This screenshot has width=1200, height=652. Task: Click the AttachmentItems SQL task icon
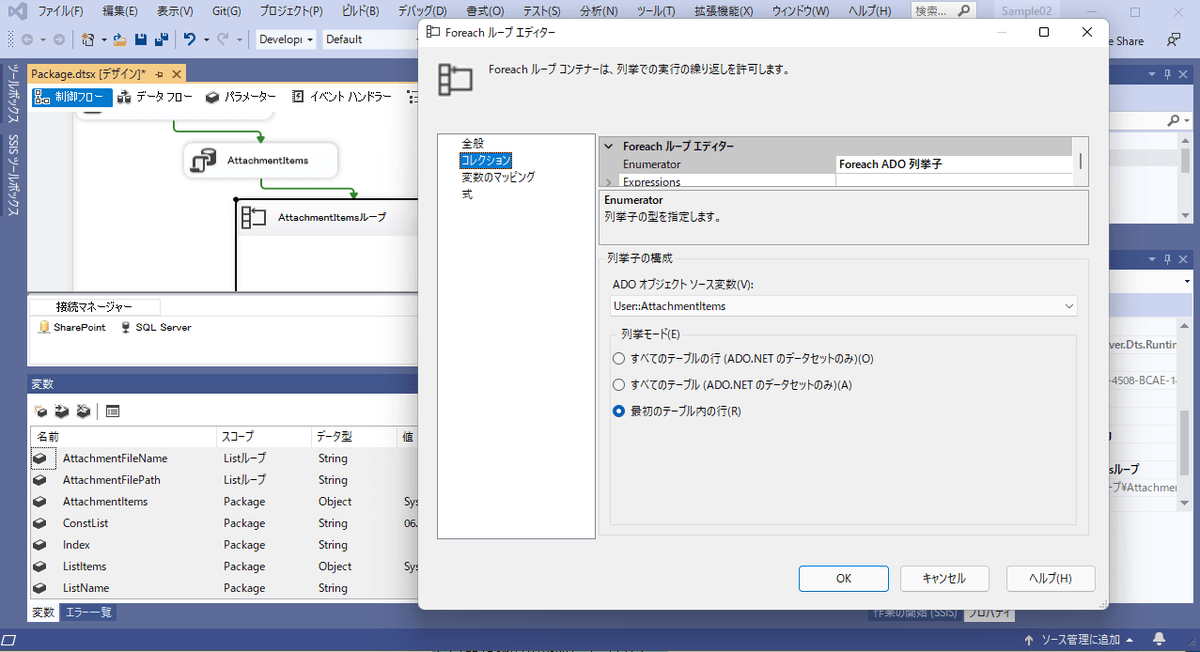[x=203, y=160]
